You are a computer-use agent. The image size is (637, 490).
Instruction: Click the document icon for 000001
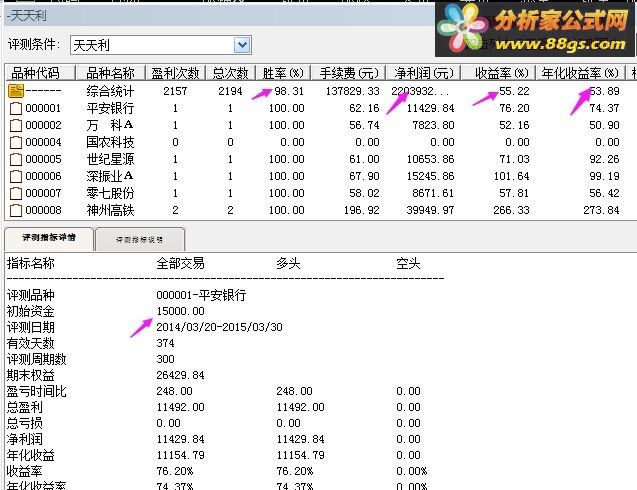[16, 108]
